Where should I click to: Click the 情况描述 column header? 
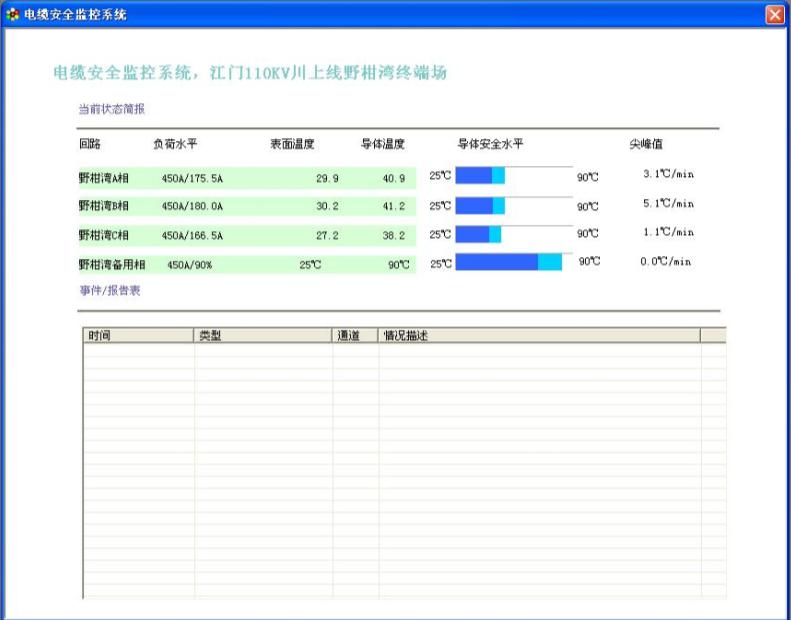[539, 336]
